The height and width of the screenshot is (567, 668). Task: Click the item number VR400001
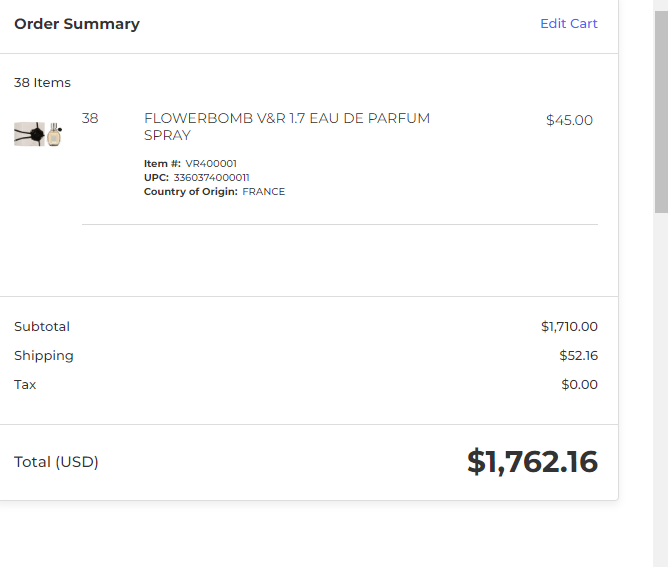click(x=211, y=164)
